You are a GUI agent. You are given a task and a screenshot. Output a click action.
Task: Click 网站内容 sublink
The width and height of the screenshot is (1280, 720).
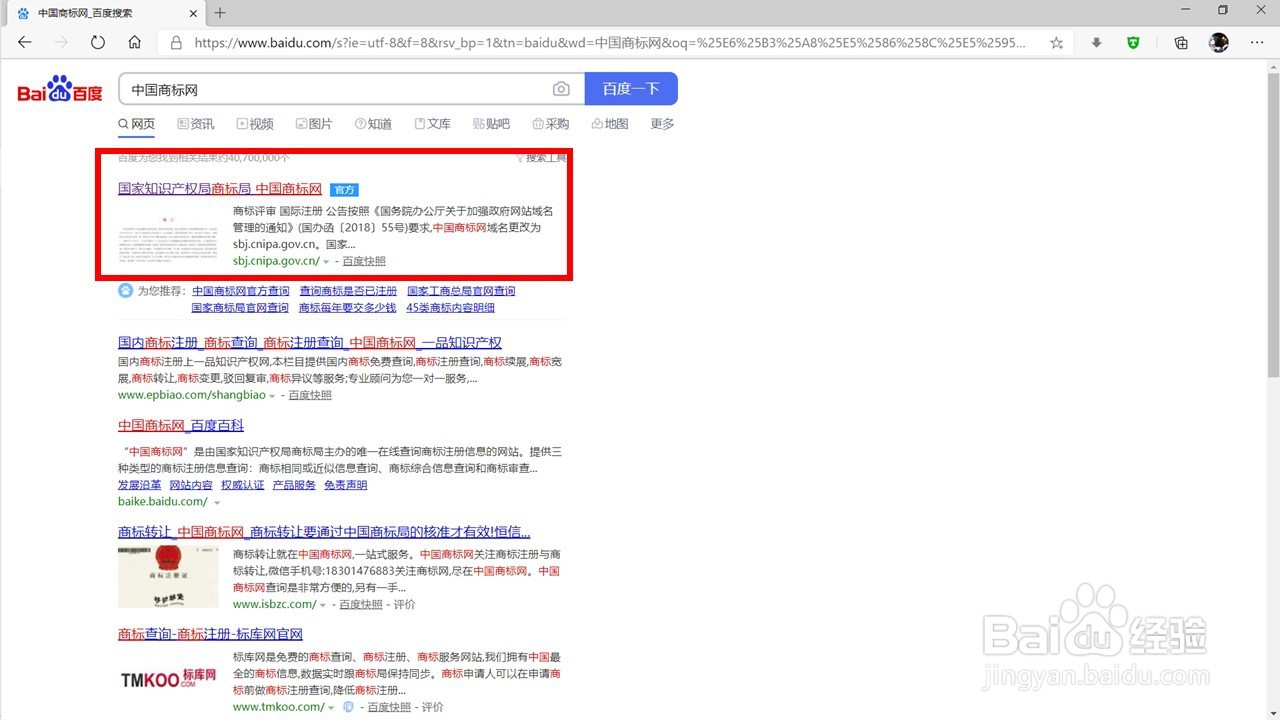pyautogui.click(x=191, y=485)
